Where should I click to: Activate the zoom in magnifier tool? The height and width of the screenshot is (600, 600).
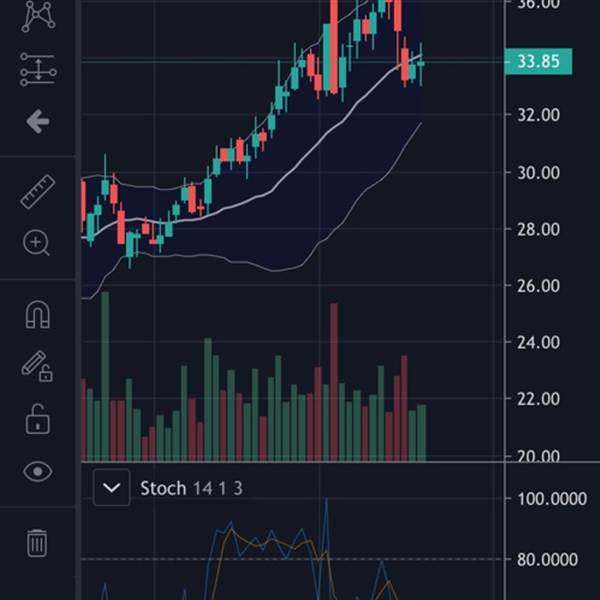click(36, 243)
